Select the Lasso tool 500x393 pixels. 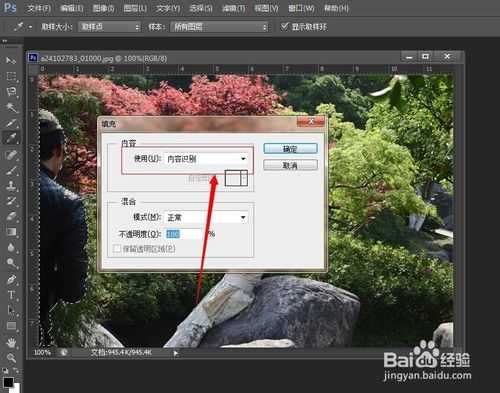pyautogui.click(x=12, y=92)
